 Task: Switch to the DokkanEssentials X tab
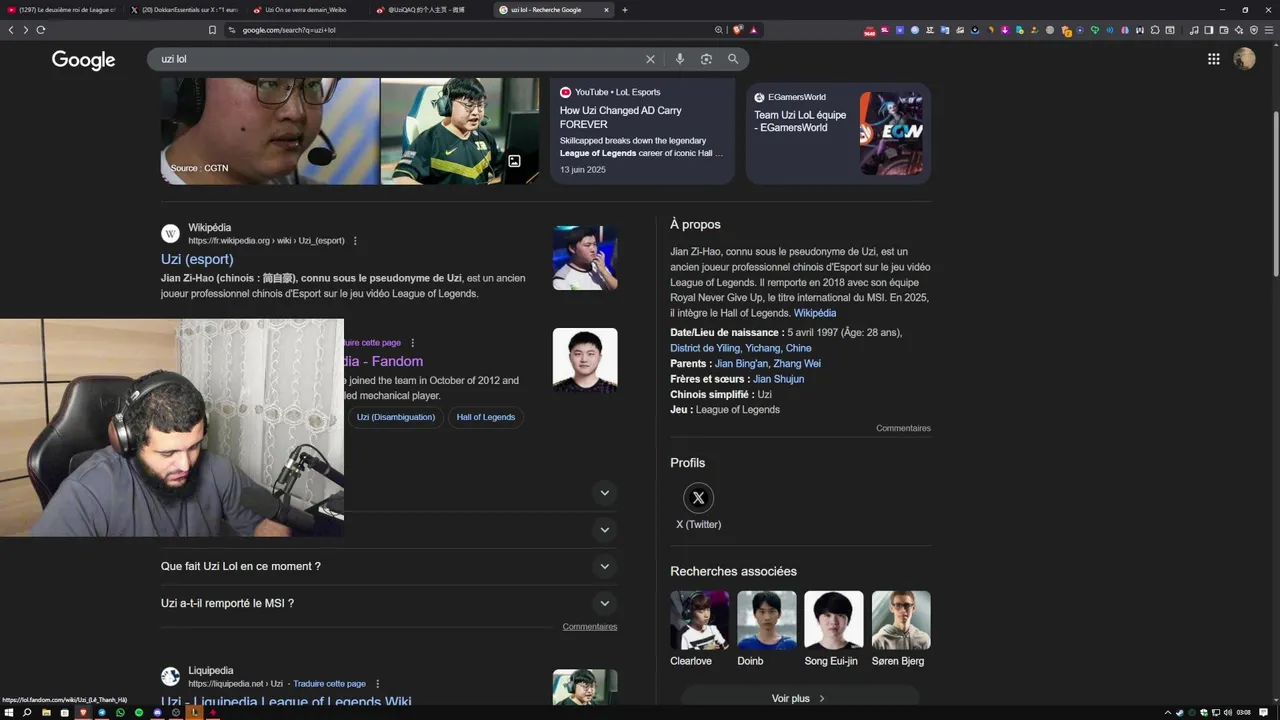coord(184,10)
